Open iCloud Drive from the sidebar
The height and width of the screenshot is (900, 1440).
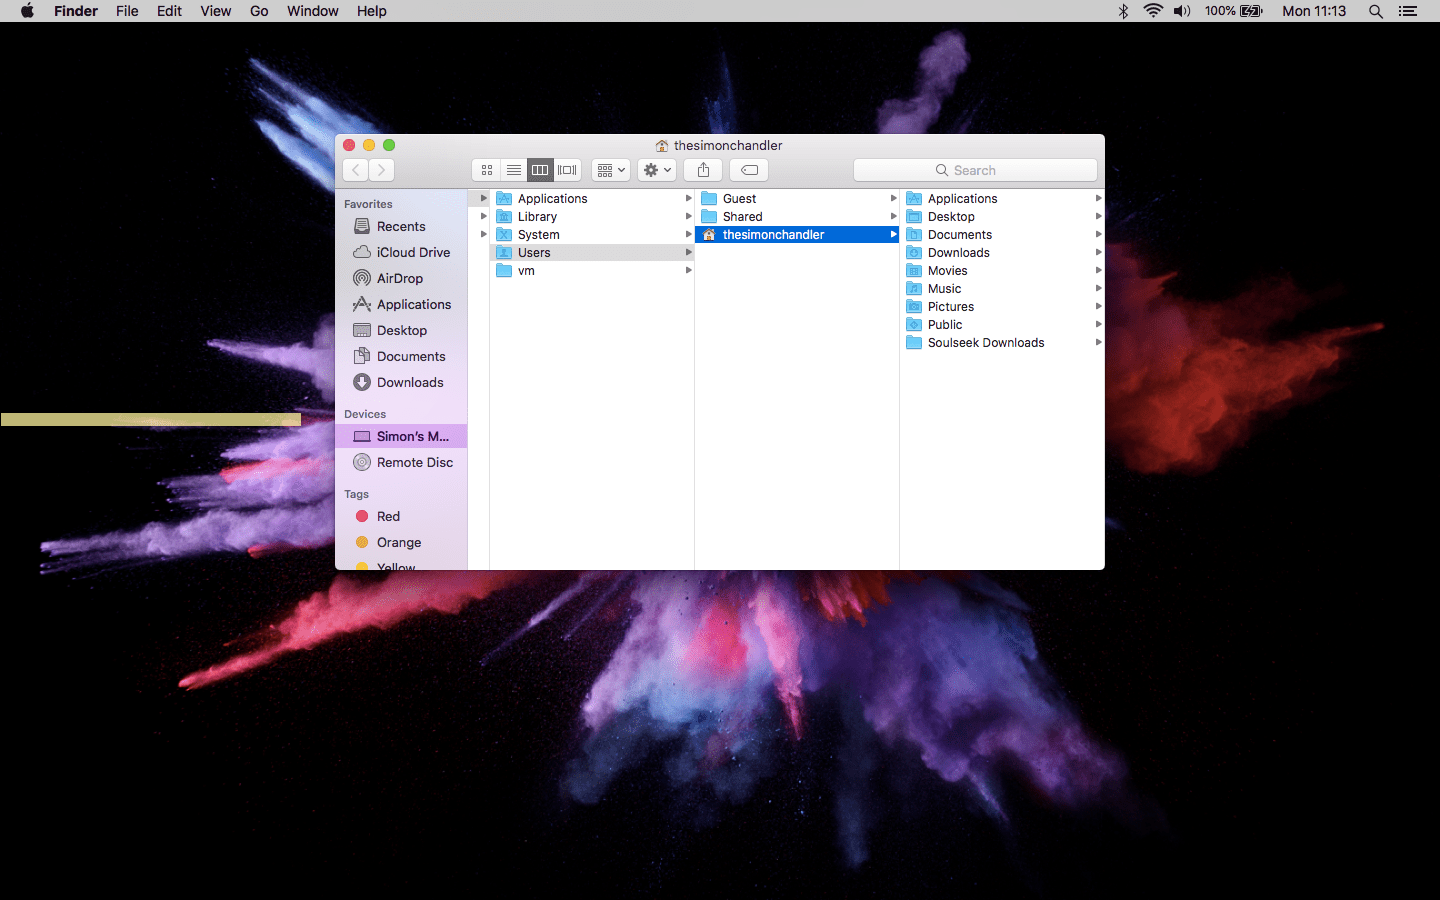(x=412, y=253)
